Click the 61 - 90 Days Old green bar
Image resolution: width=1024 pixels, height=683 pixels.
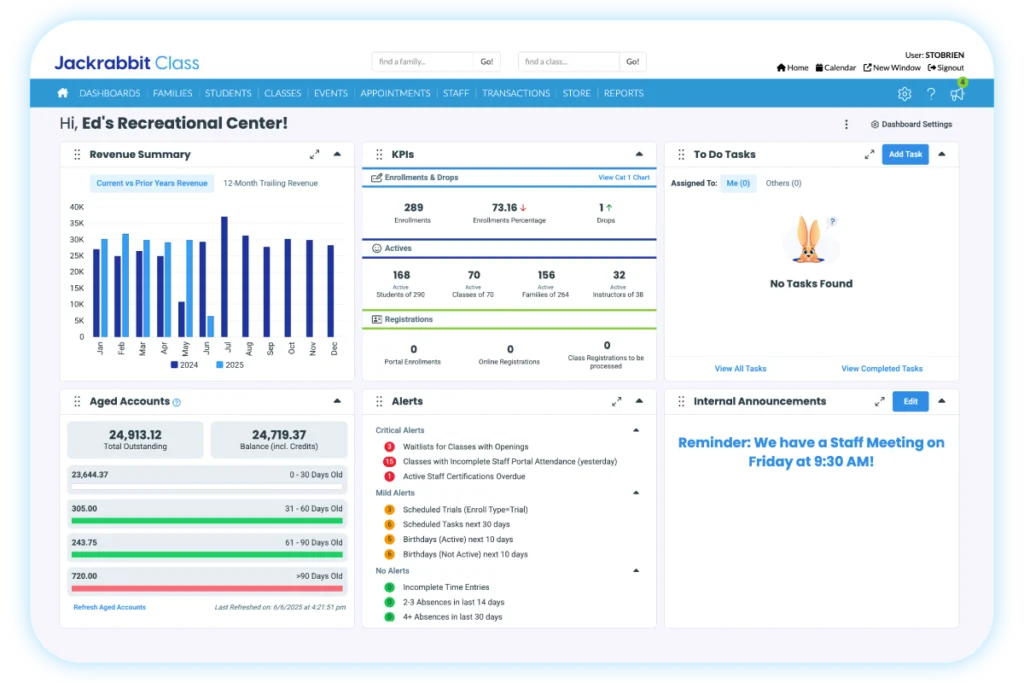pyautogui.click(x=207, y=555)
